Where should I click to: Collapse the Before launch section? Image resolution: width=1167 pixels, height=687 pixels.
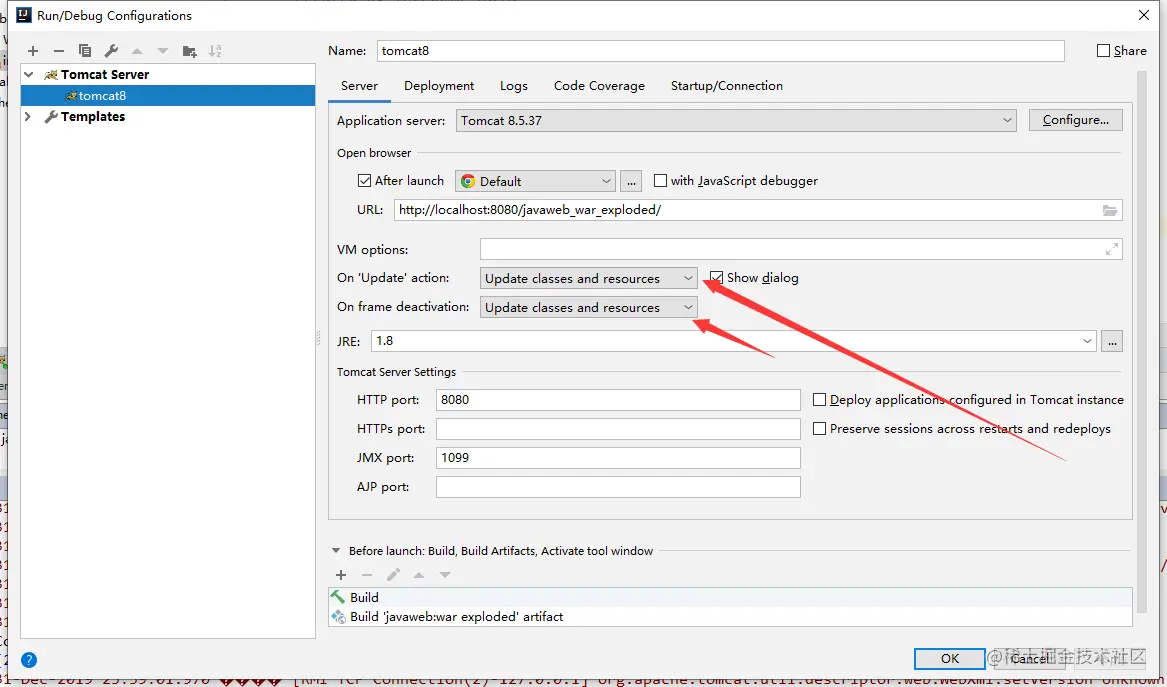[x=336, y=551]
